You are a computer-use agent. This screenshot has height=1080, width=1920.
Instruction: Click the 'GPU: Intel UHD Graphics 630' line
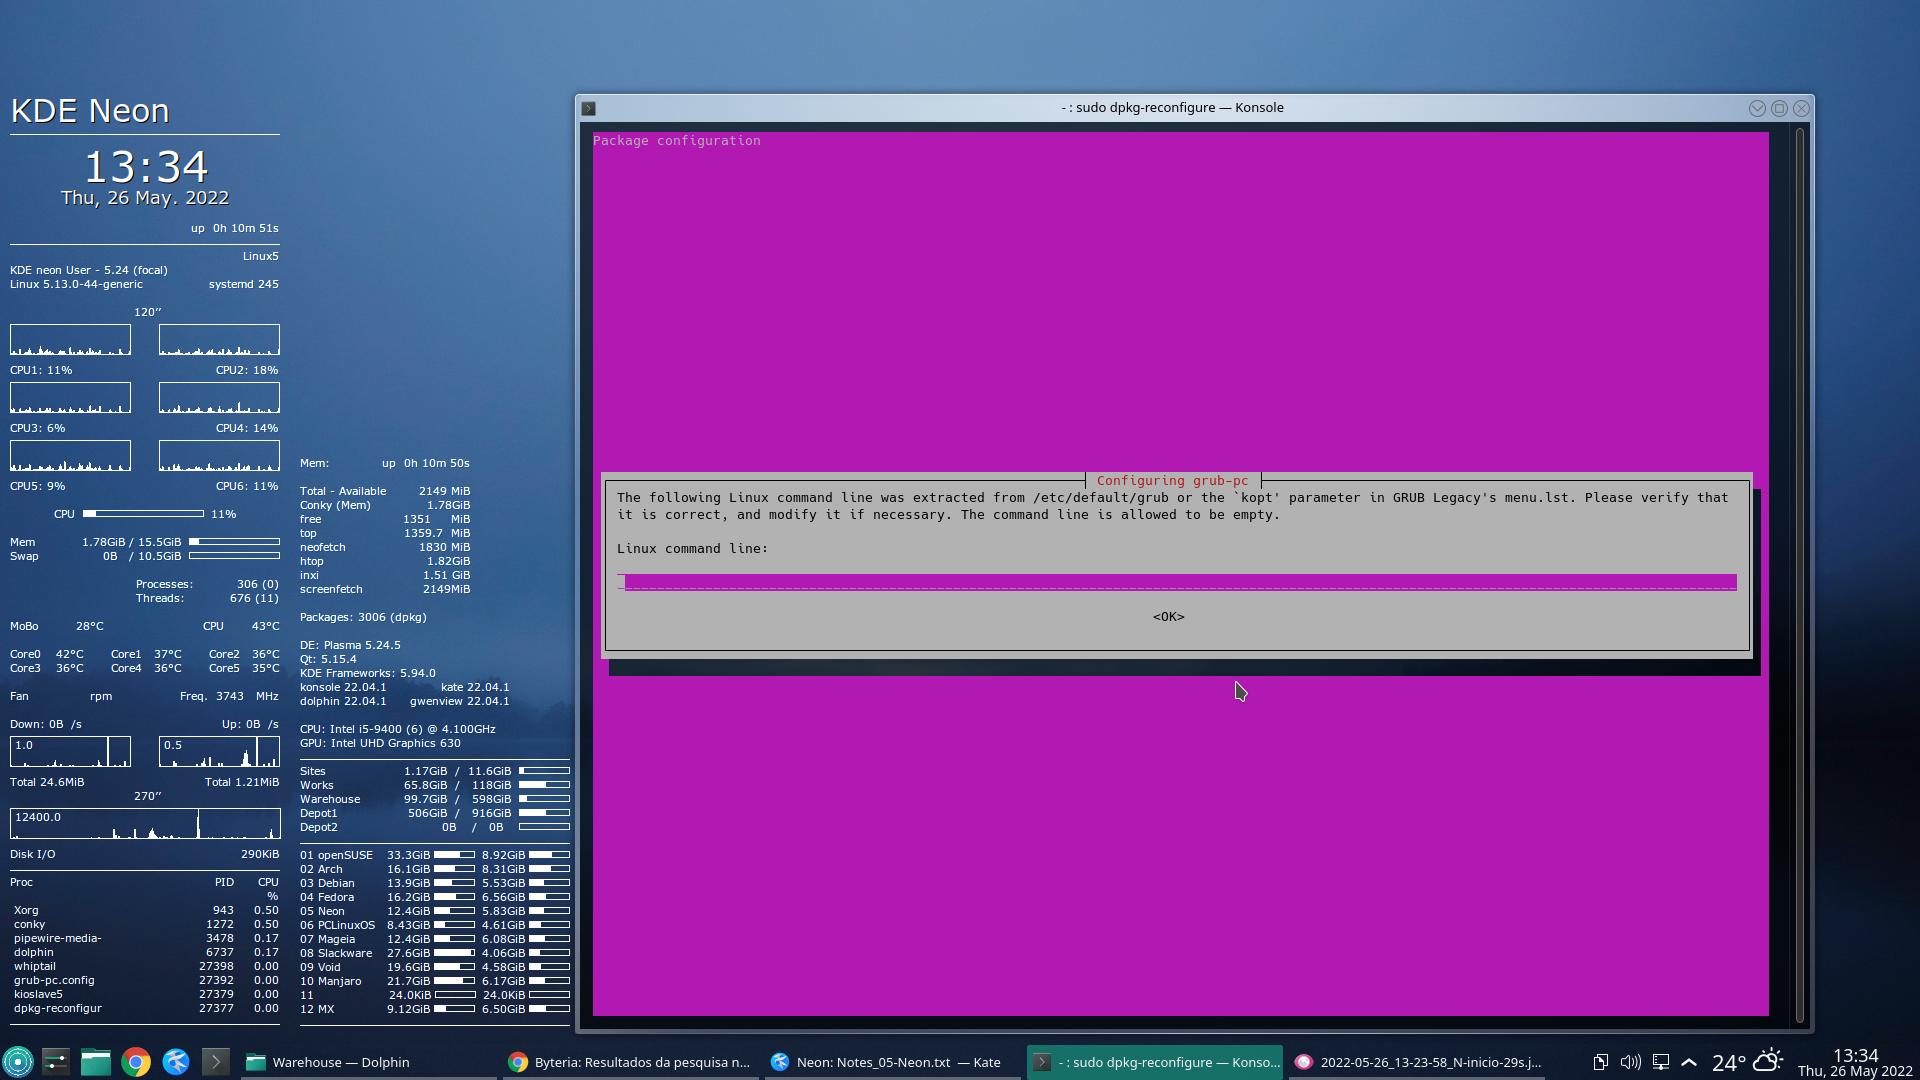380,743
